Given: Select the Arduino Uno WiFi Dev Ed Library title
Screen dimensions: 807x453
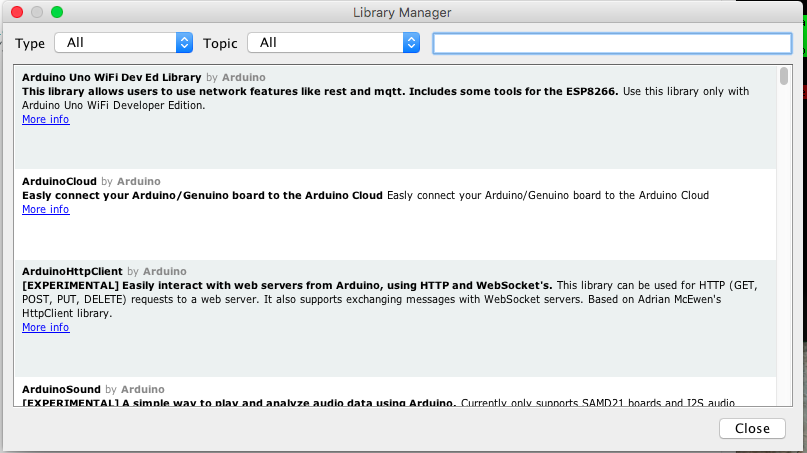Looking at the screenshot, I should [112, 78].
